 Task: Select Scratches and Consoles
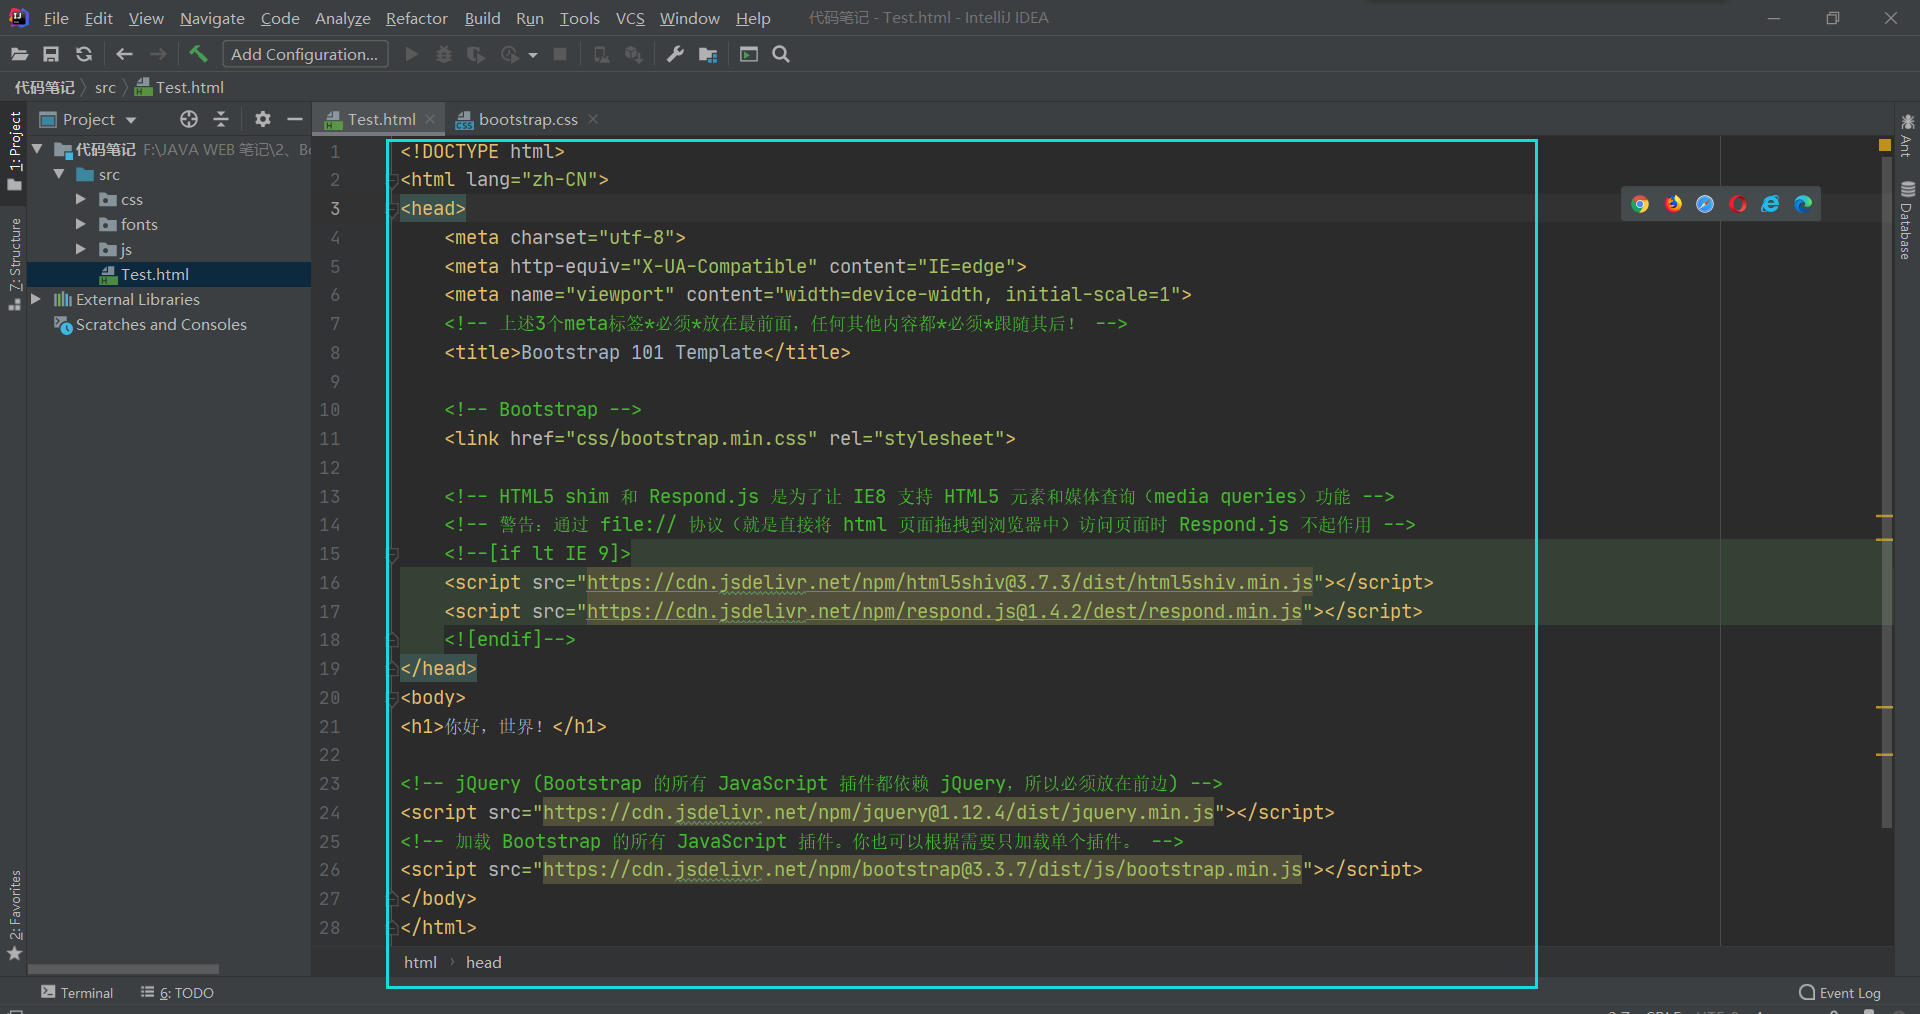161,324
